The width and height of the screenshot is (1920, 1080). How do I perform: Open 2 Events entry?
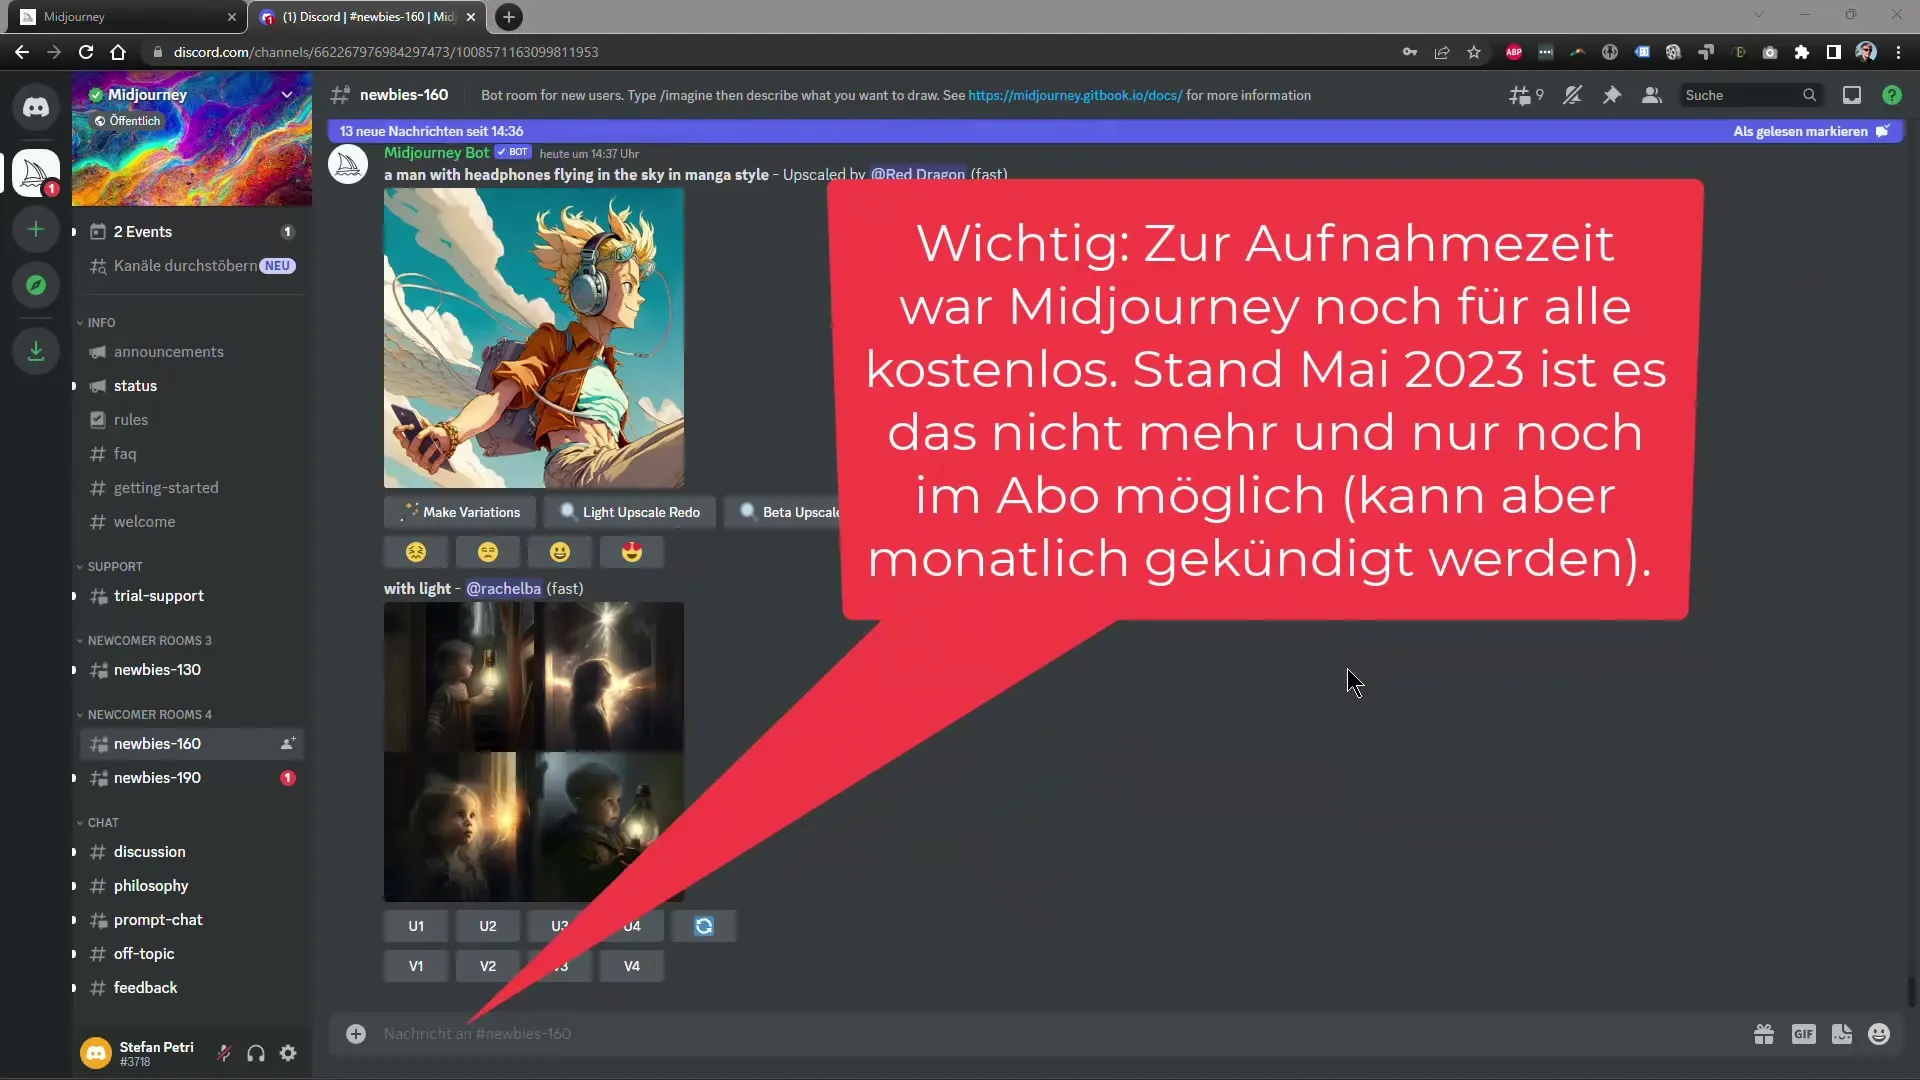191,232
